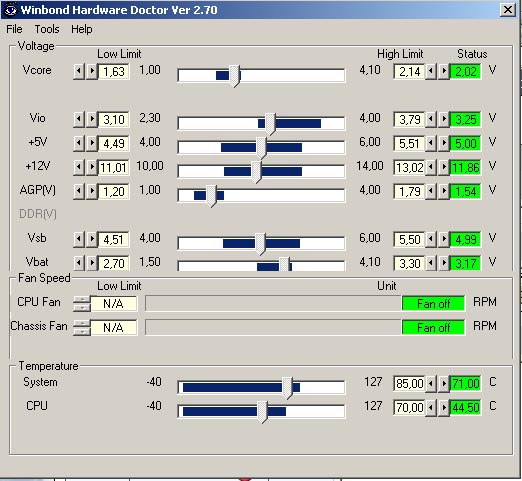This screenshot has width=522, height=481.
Task: Decrease the AGP(V) high limit with the left arrow
Action: (x=431, y=191)
